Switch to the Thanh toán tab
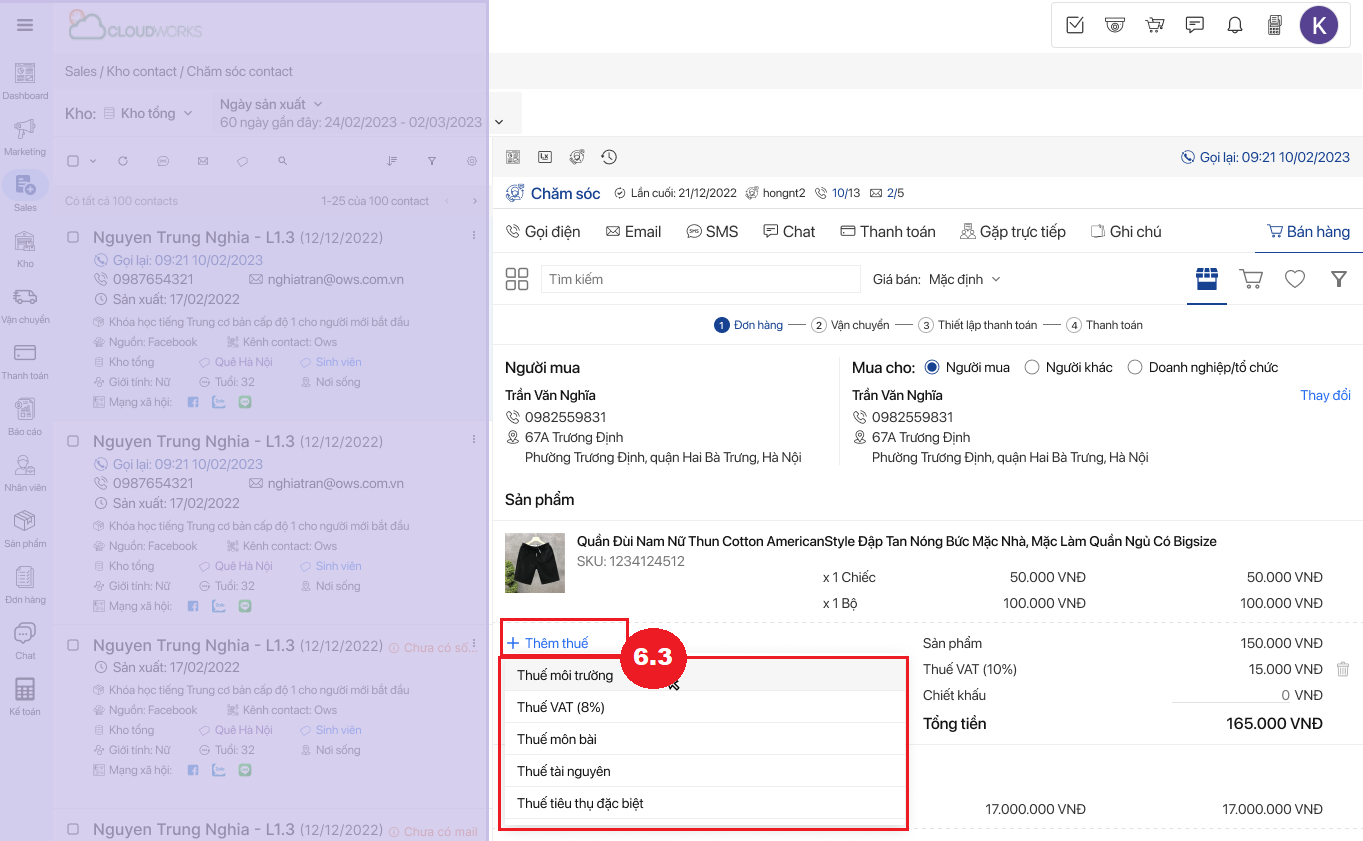The image size is (1363, 841). coord(888,231)
